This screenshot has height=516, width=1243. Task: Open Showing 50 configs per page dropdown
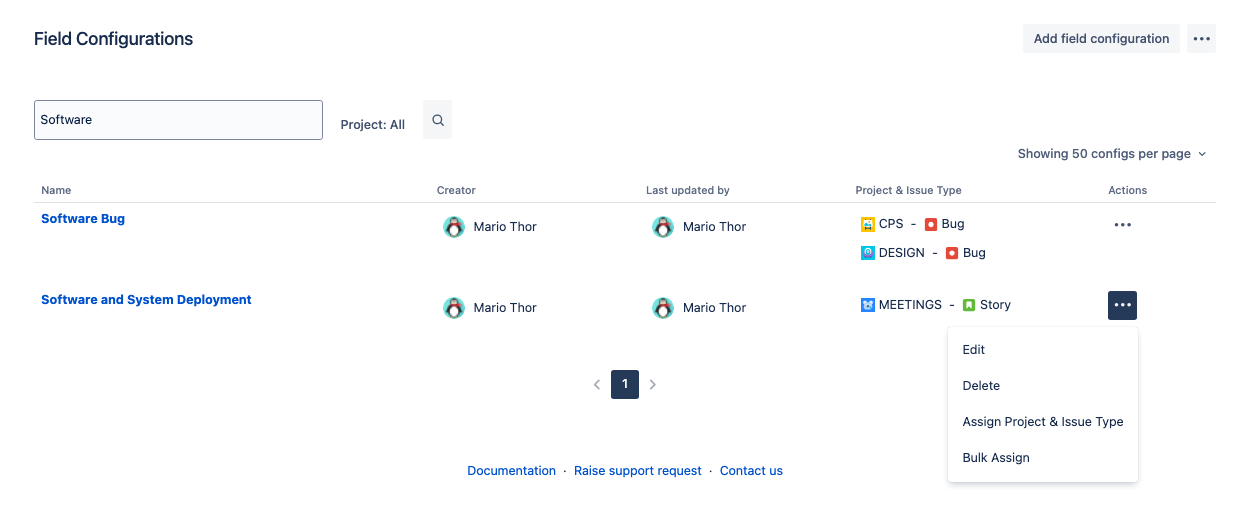click(x=1111, y=154)
